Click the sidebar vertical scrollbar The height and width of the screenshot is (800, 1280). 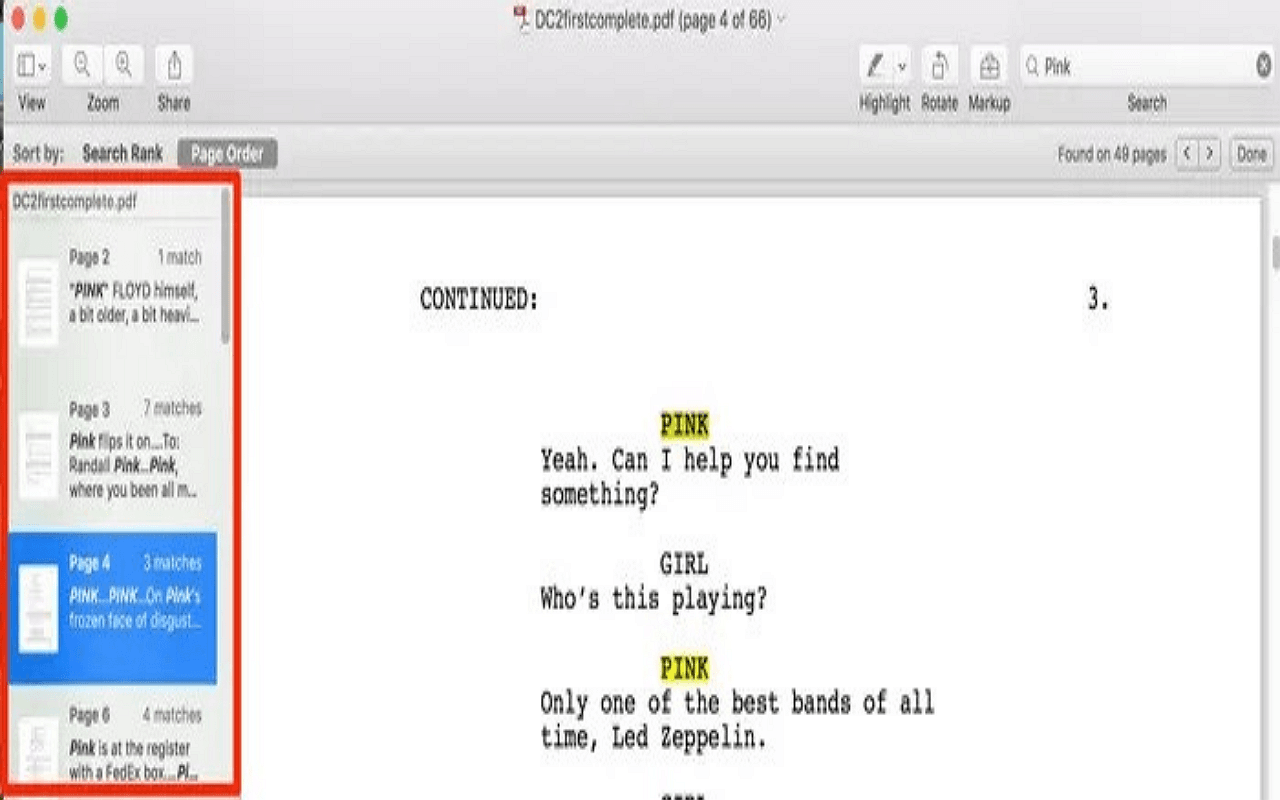(x=225, y=268)
